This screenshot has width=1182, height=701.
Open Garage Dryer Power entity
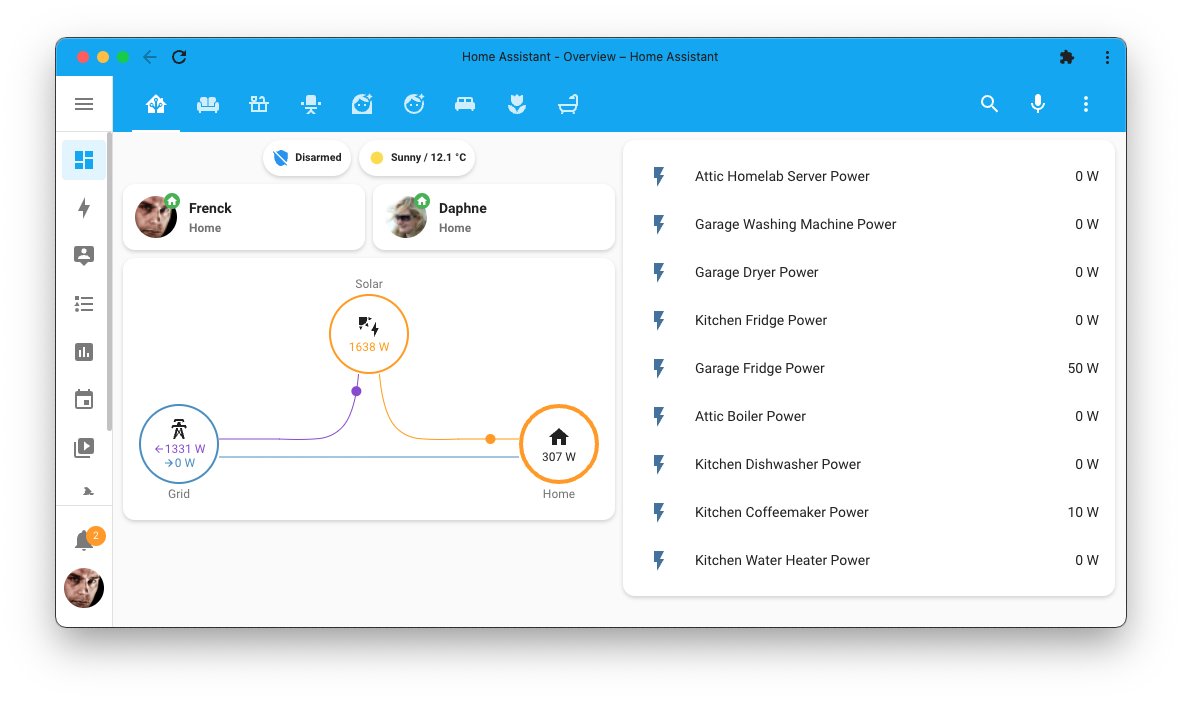(x=868, y=272)
